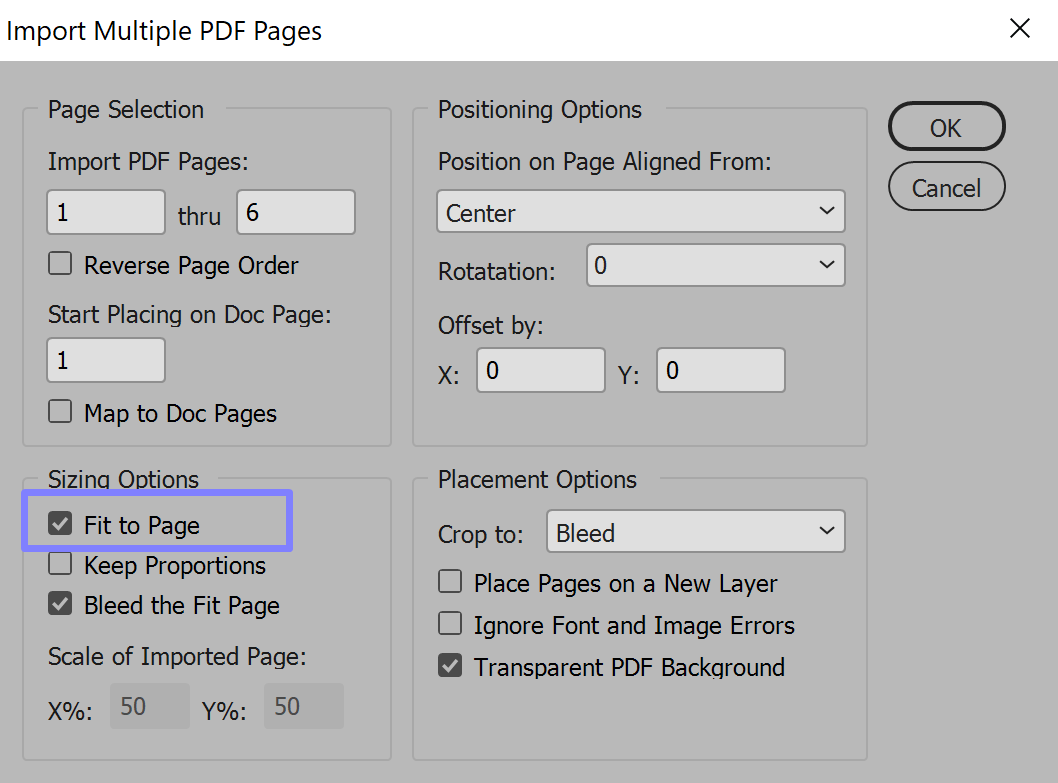Image resolution: width=1058 pixels, height=783 pixels.
Task: Click the Y offset input field
Action: pyautogui.click(x=720, y=371)
